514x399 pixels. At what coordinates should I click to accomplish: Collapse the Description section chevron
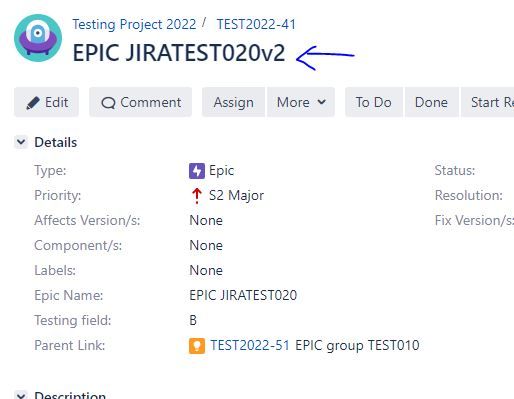(x=21, y=395)
